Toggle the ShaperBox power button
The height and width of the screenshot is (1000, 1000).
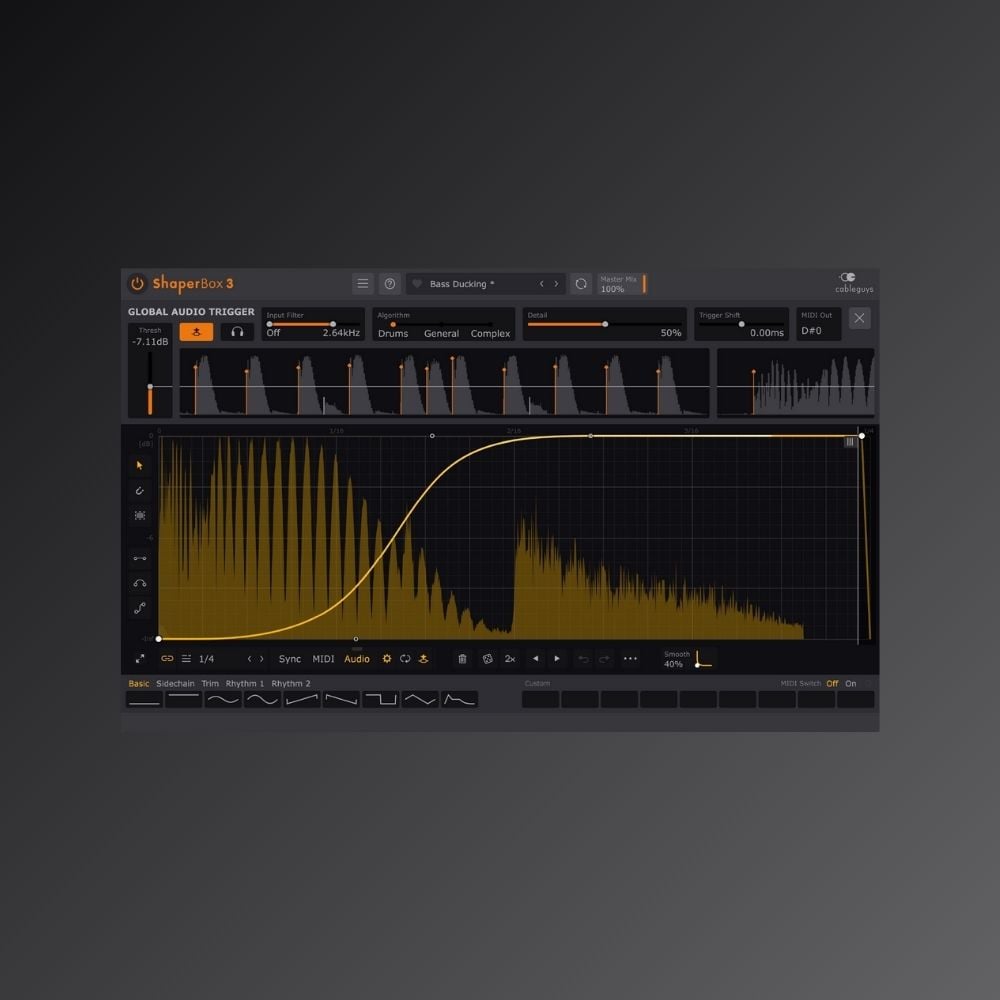pos(137,283)
